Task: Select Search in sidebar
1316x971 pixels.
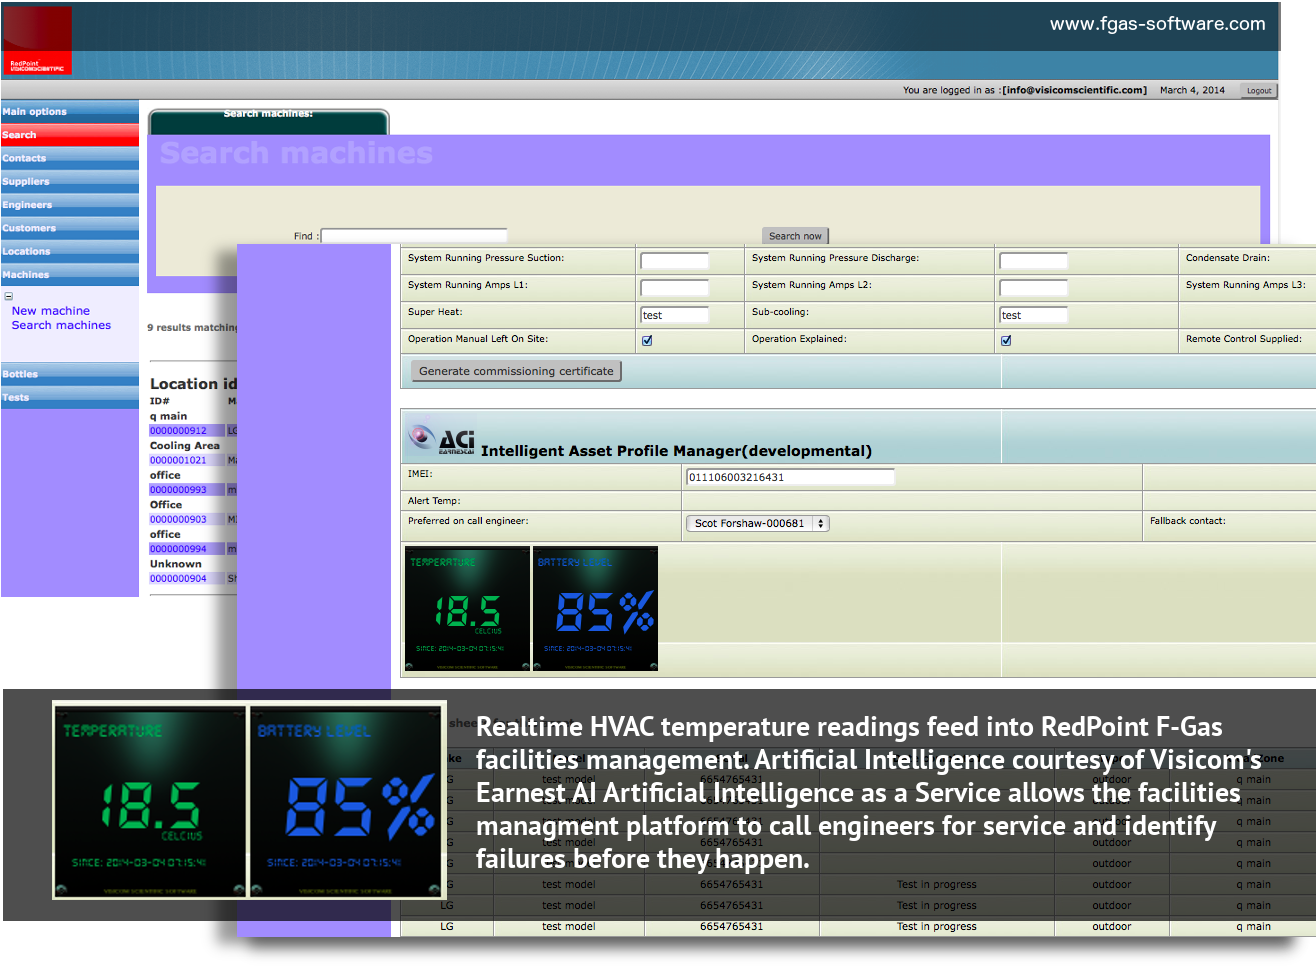Action: 70,135
